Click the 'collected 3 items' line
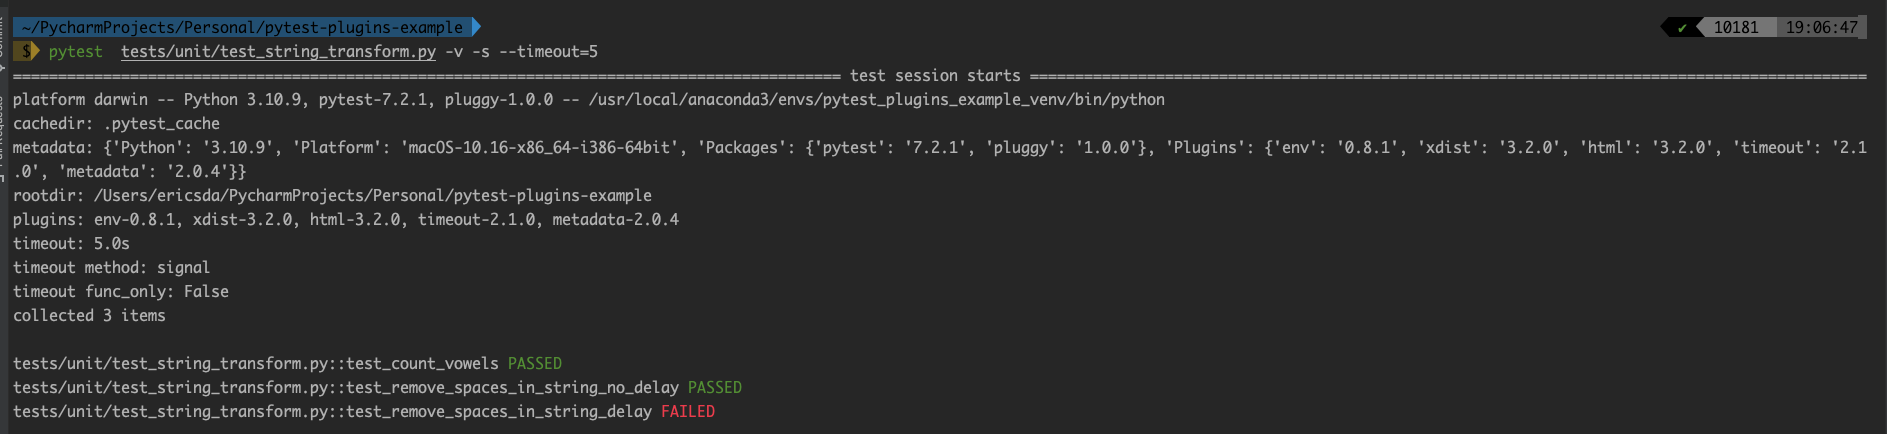Image resolution: width=1887 pixels, height=434 pixels. (x=89, y=315)
